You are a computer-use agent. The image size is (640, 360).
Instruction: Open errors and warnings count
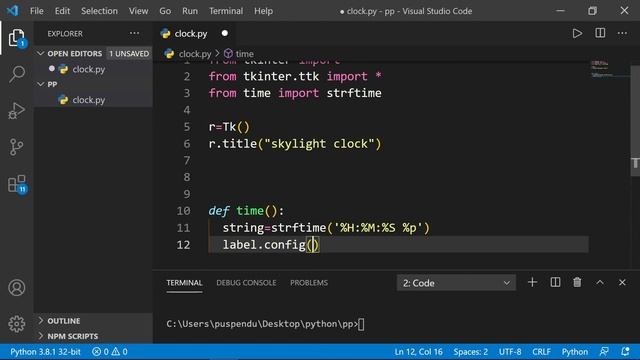(x=110, y=351)
